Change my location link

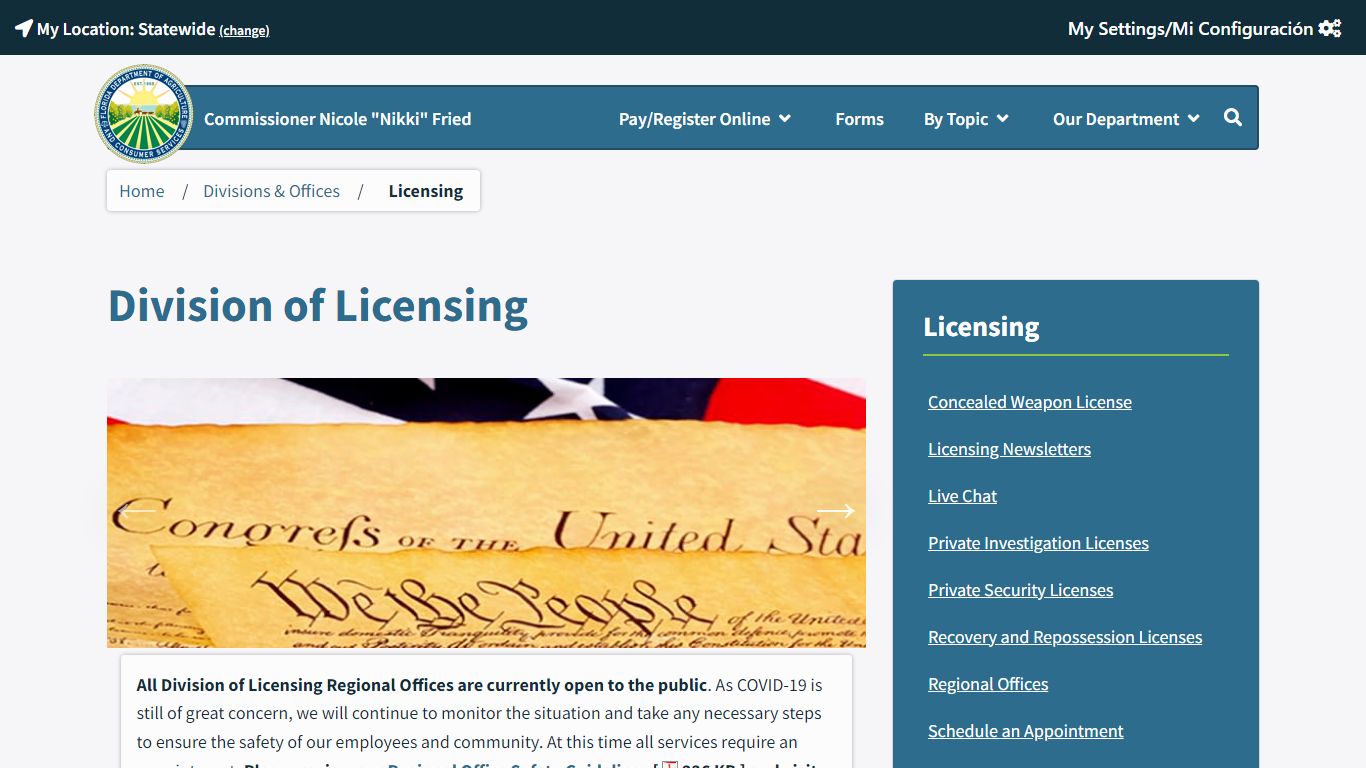(x=244, y=30)
